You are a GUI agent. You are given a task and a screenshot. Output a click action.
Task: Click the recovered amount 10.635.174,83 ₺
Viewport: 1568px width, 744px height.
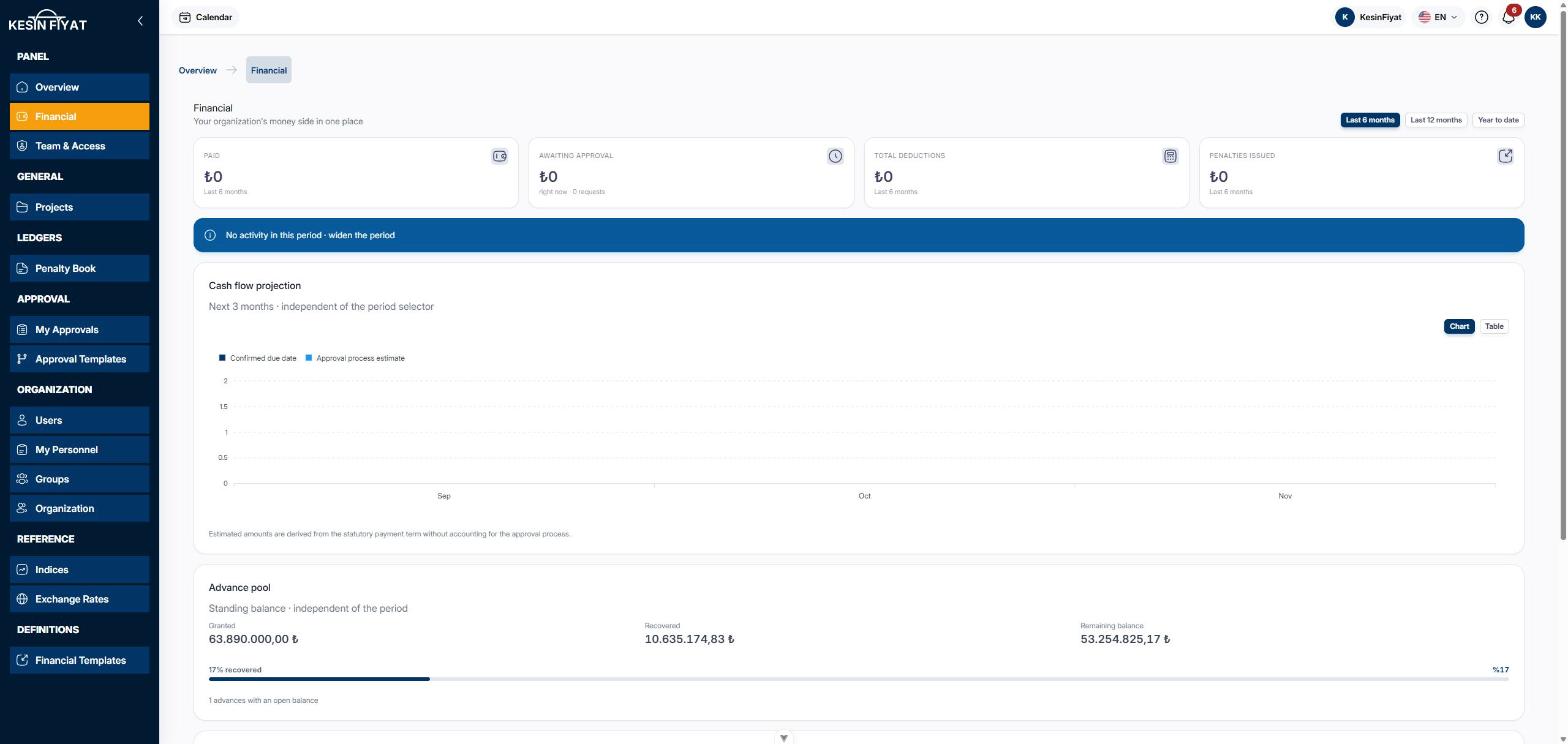(x=690, y=639)
